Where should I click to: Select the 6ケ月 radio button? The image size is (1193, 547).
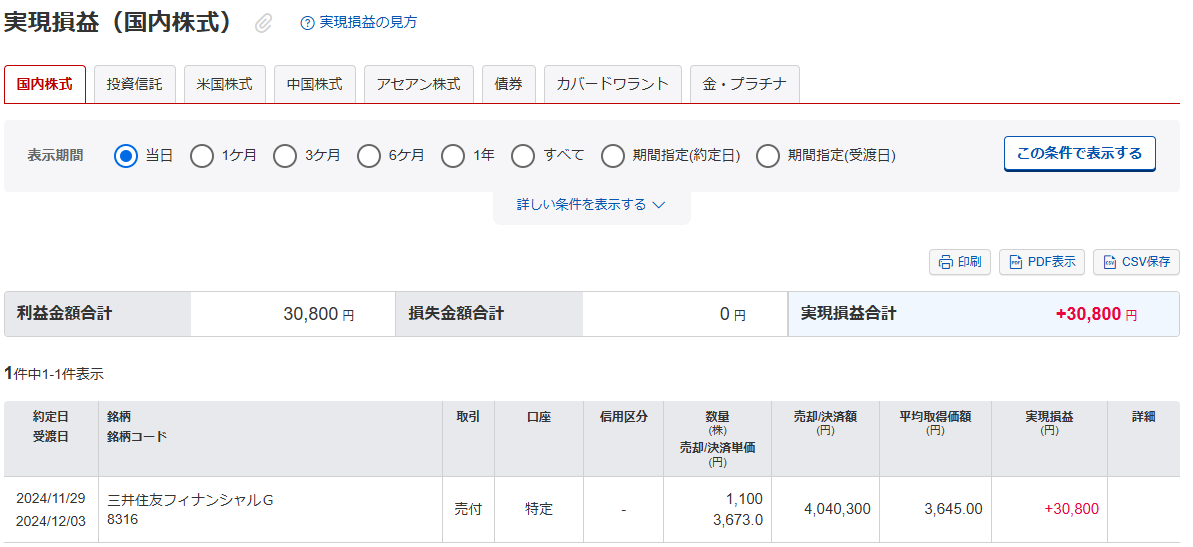369,156
